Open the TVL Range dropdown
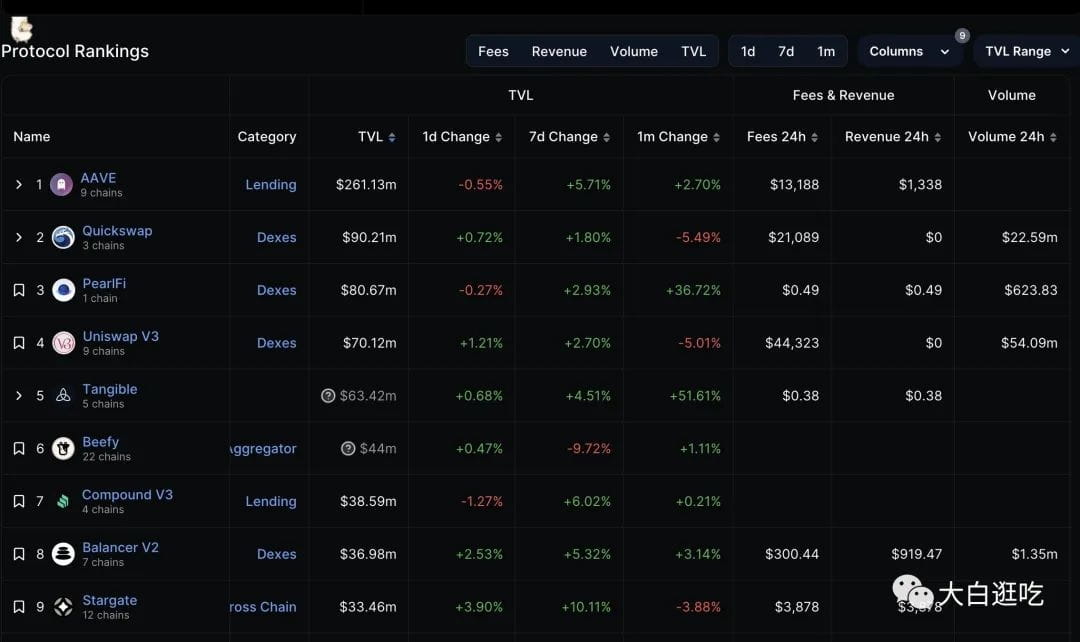This screenshot has width=1080, height=642. [1027, 52]
